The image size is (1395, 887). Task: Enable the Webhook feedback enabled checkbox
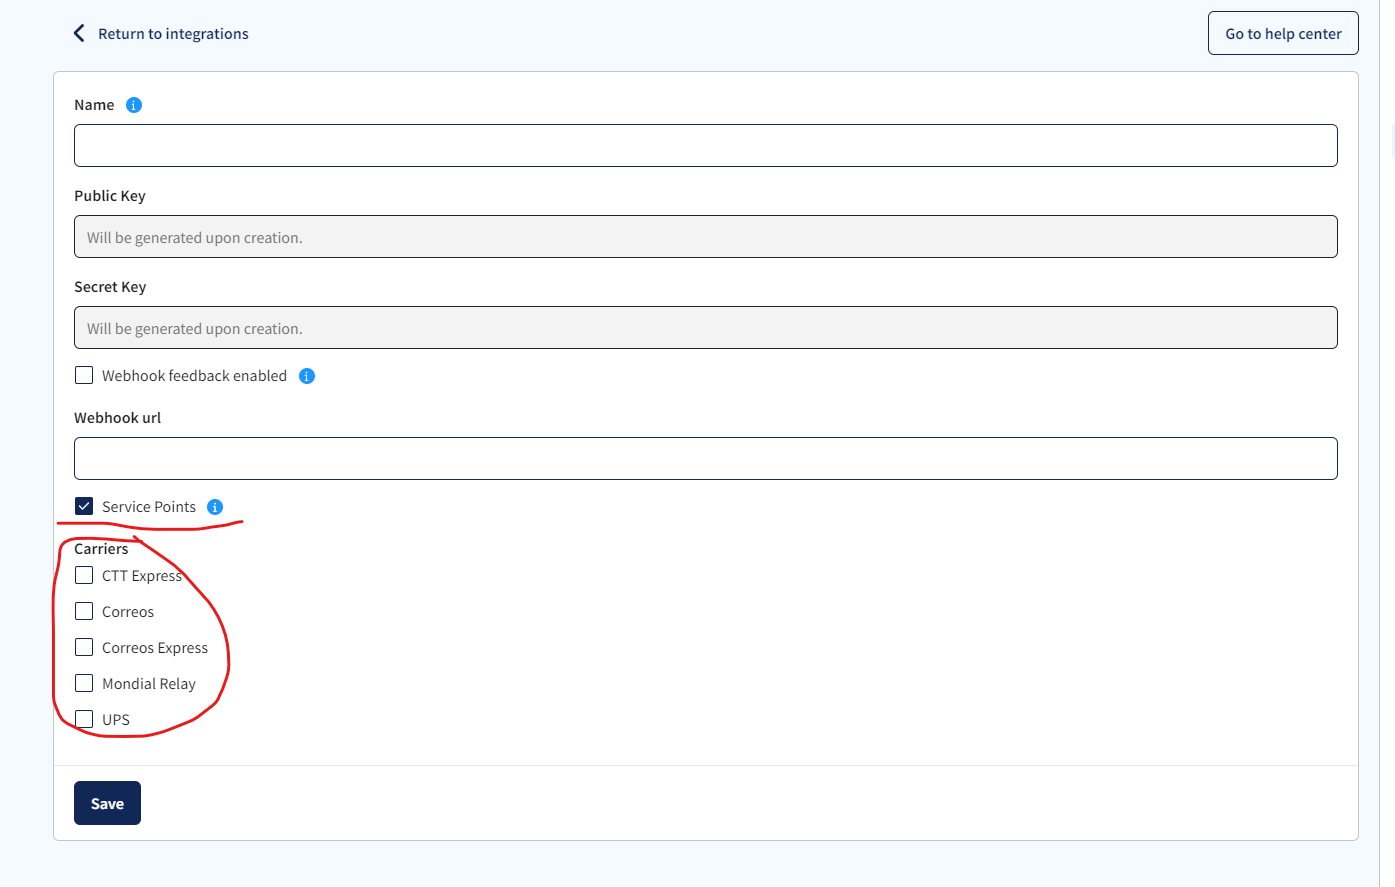click(x=84, y=375)
